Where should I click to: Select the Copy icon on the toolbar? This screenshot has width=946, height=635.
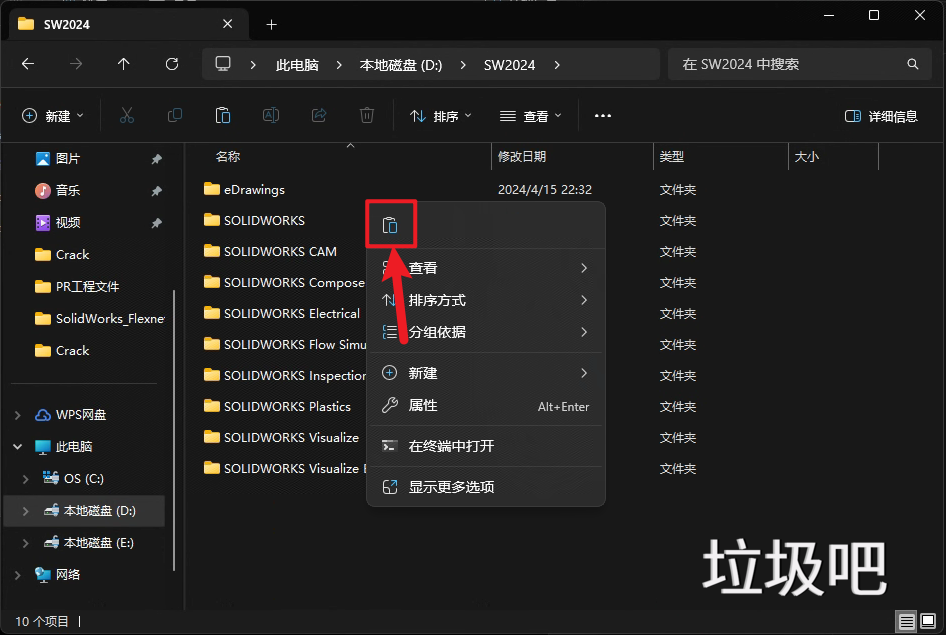(174, 115)
